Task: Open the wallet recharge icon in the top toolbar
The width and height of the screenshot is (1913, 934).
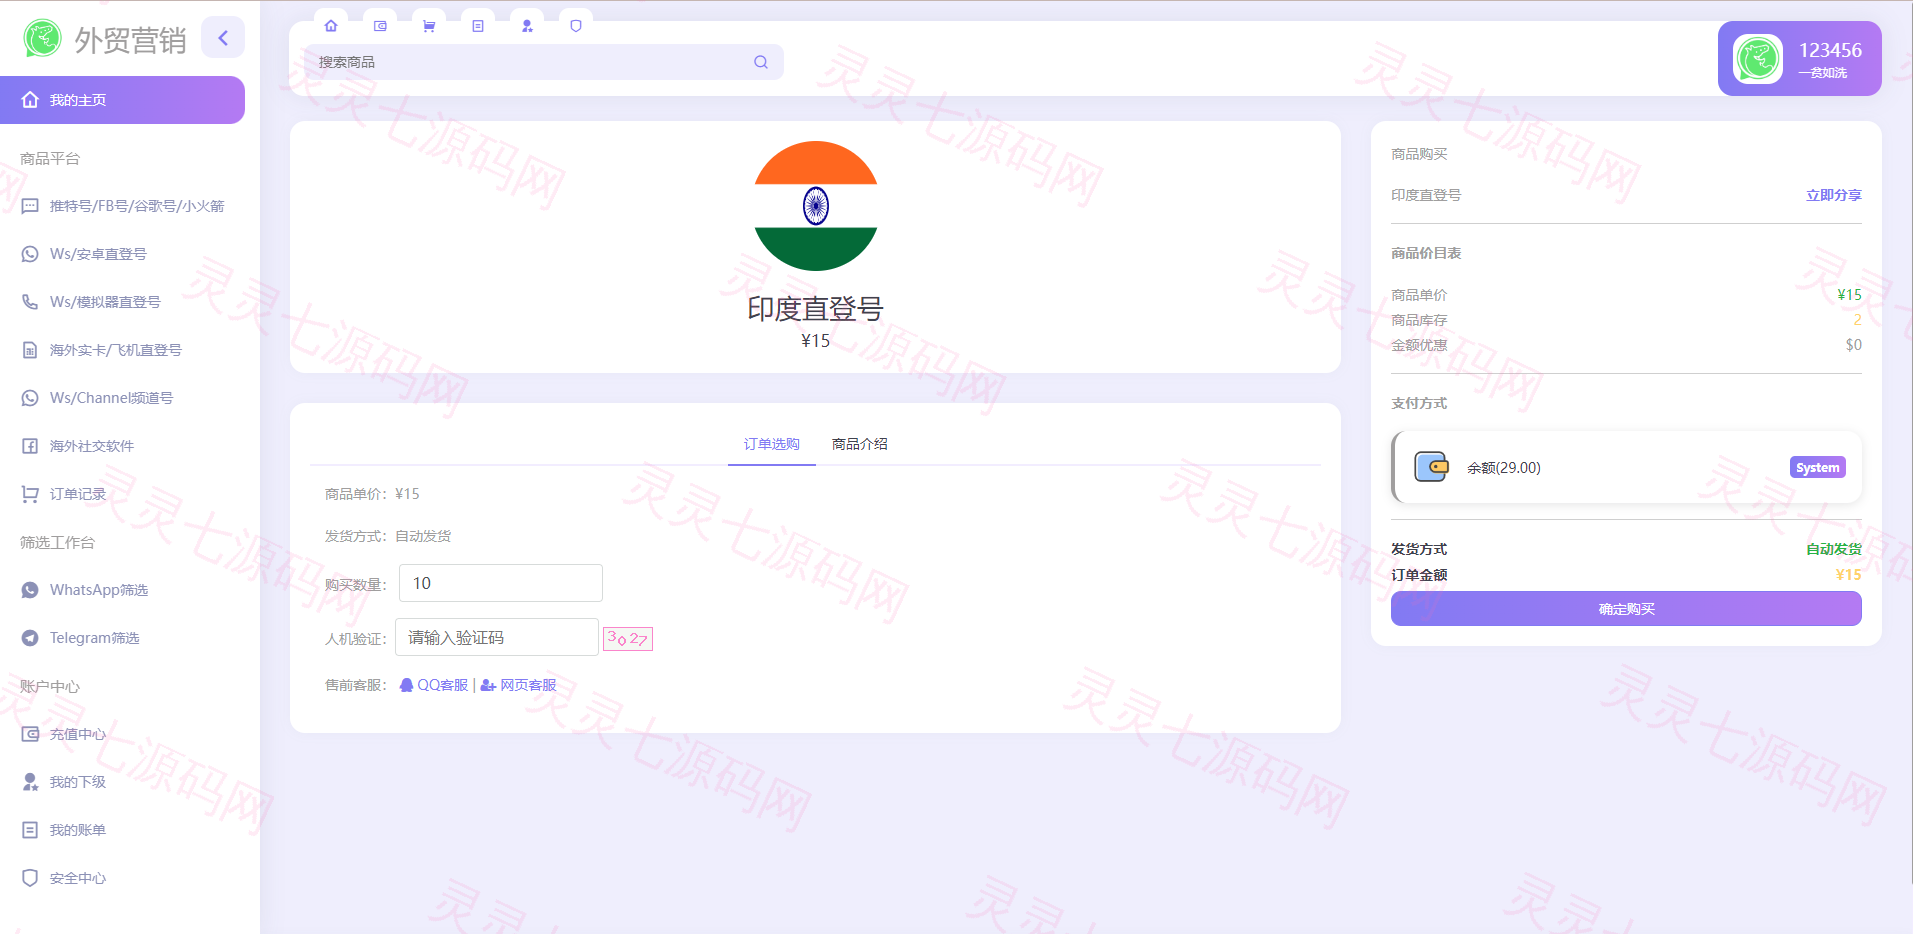Action: 380,26
